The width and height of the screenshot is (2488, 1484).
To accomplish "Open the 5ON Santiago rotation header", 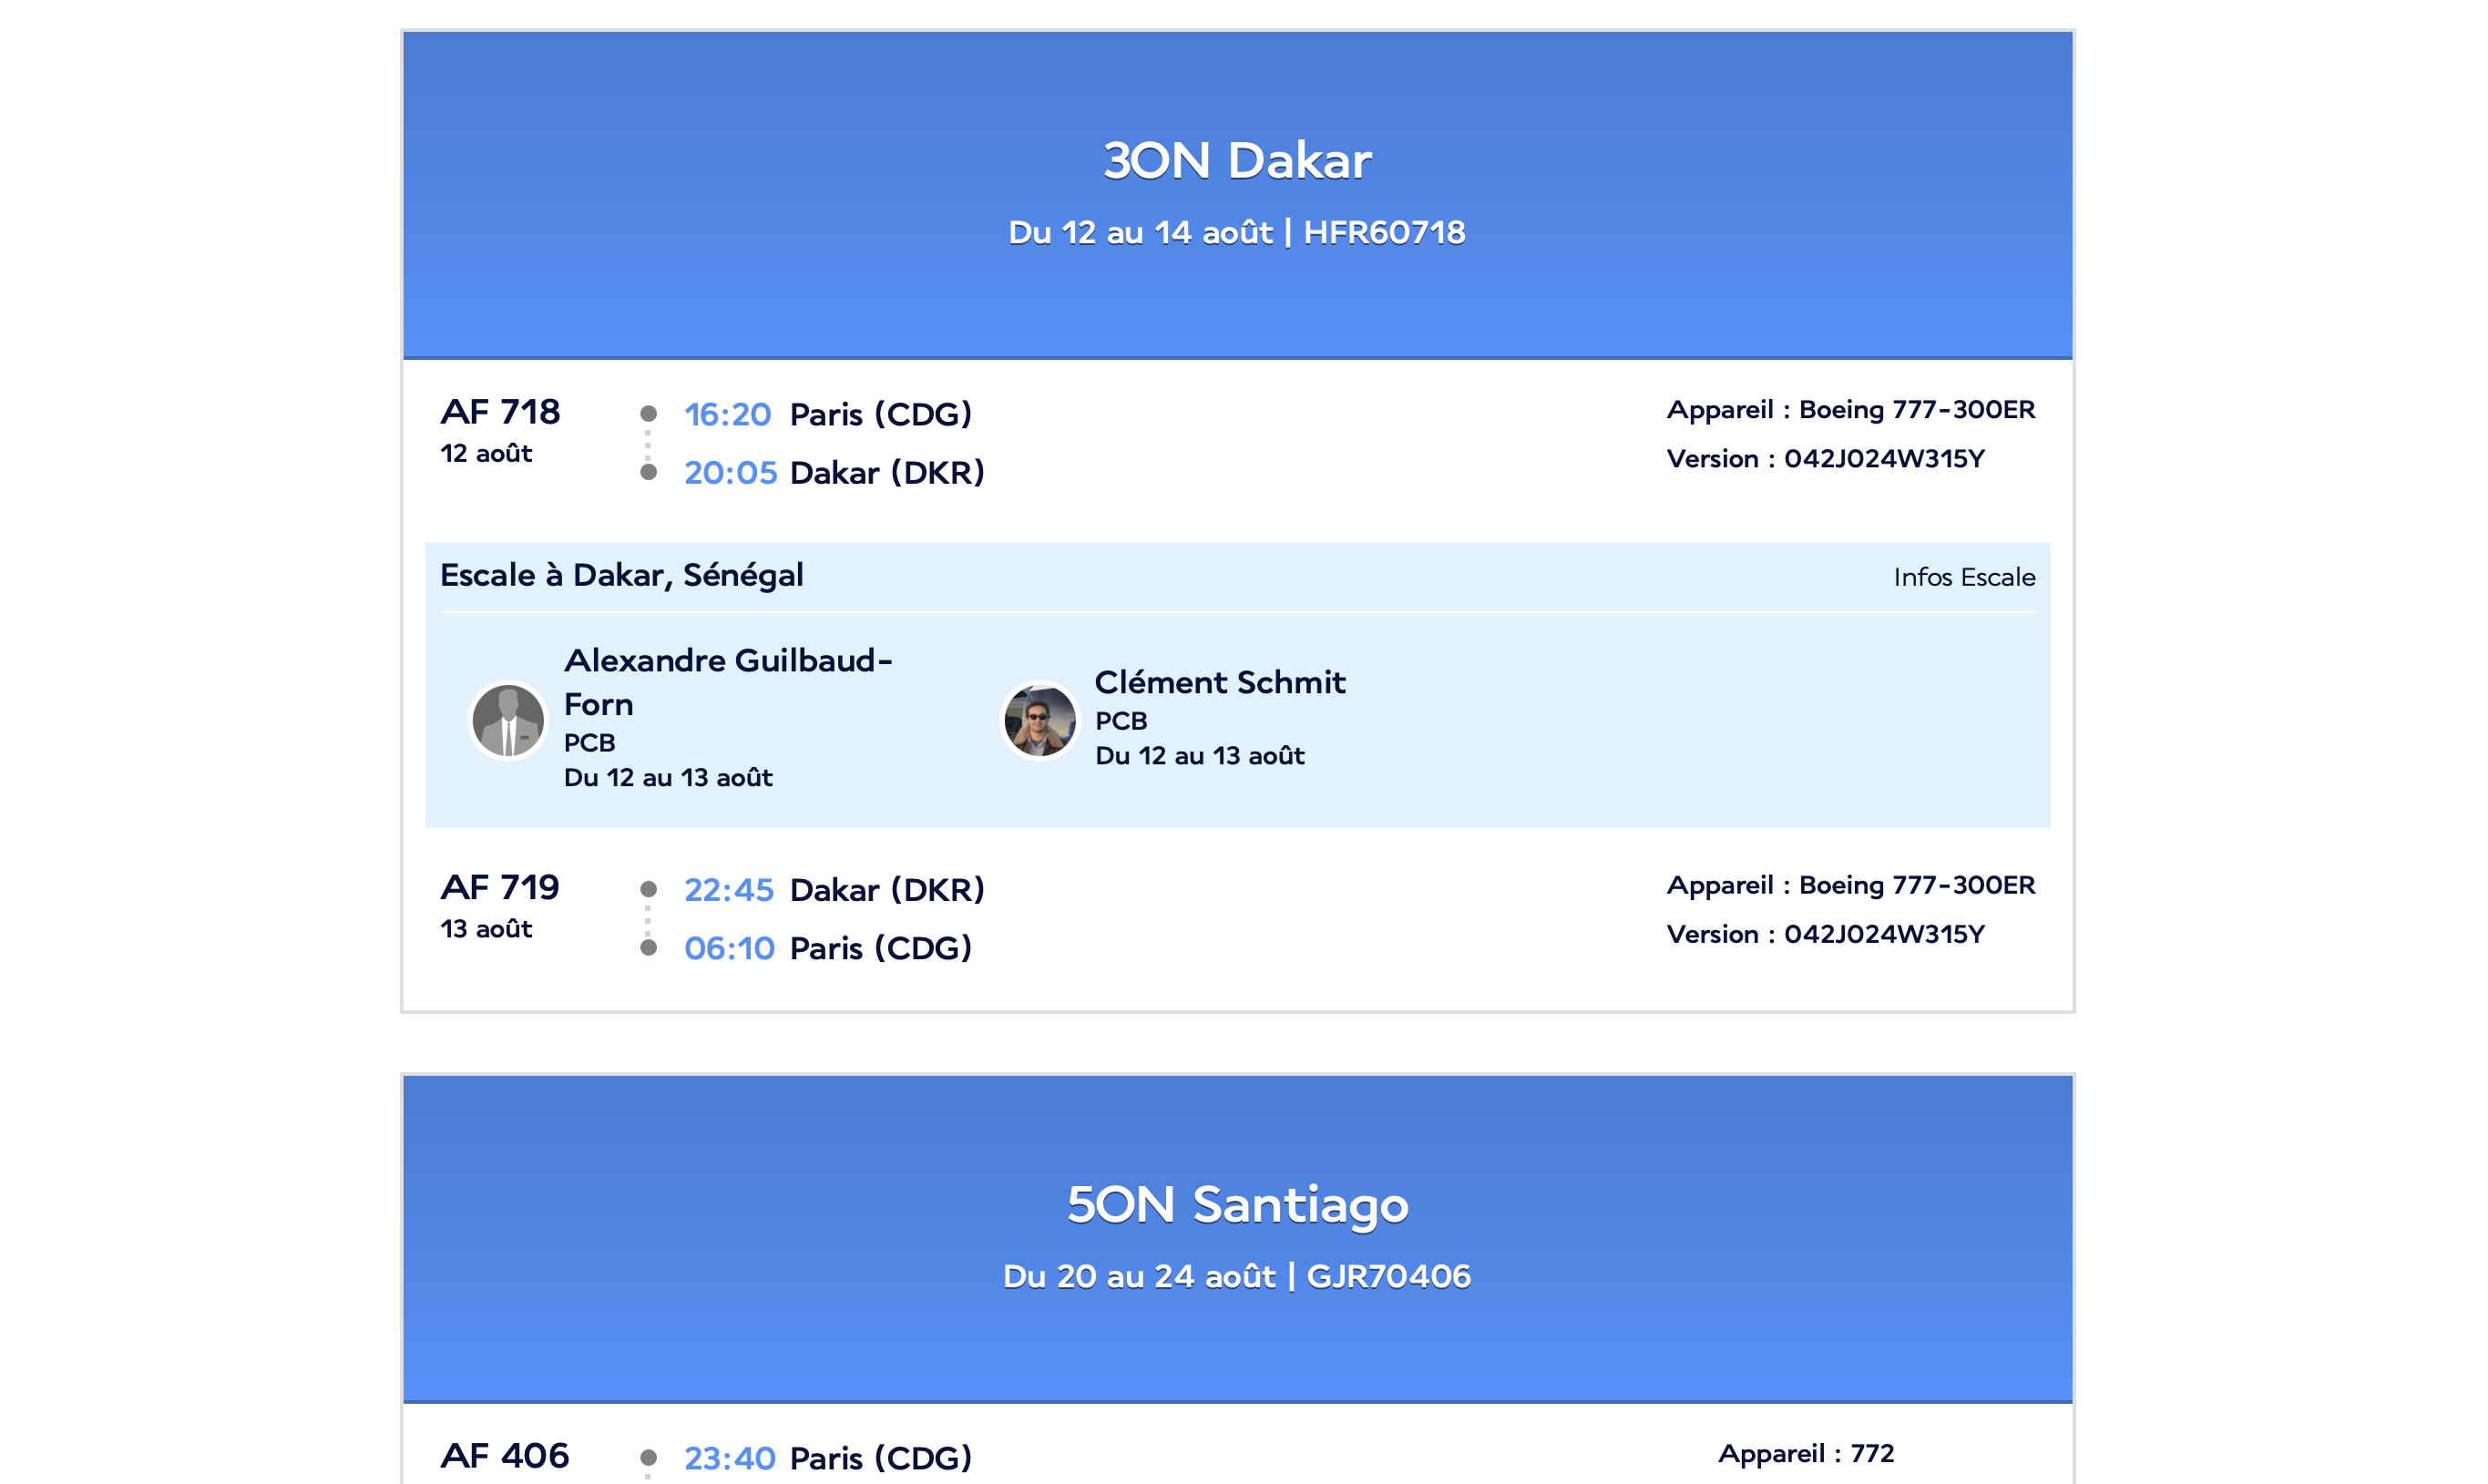I will point(1237,1205).
